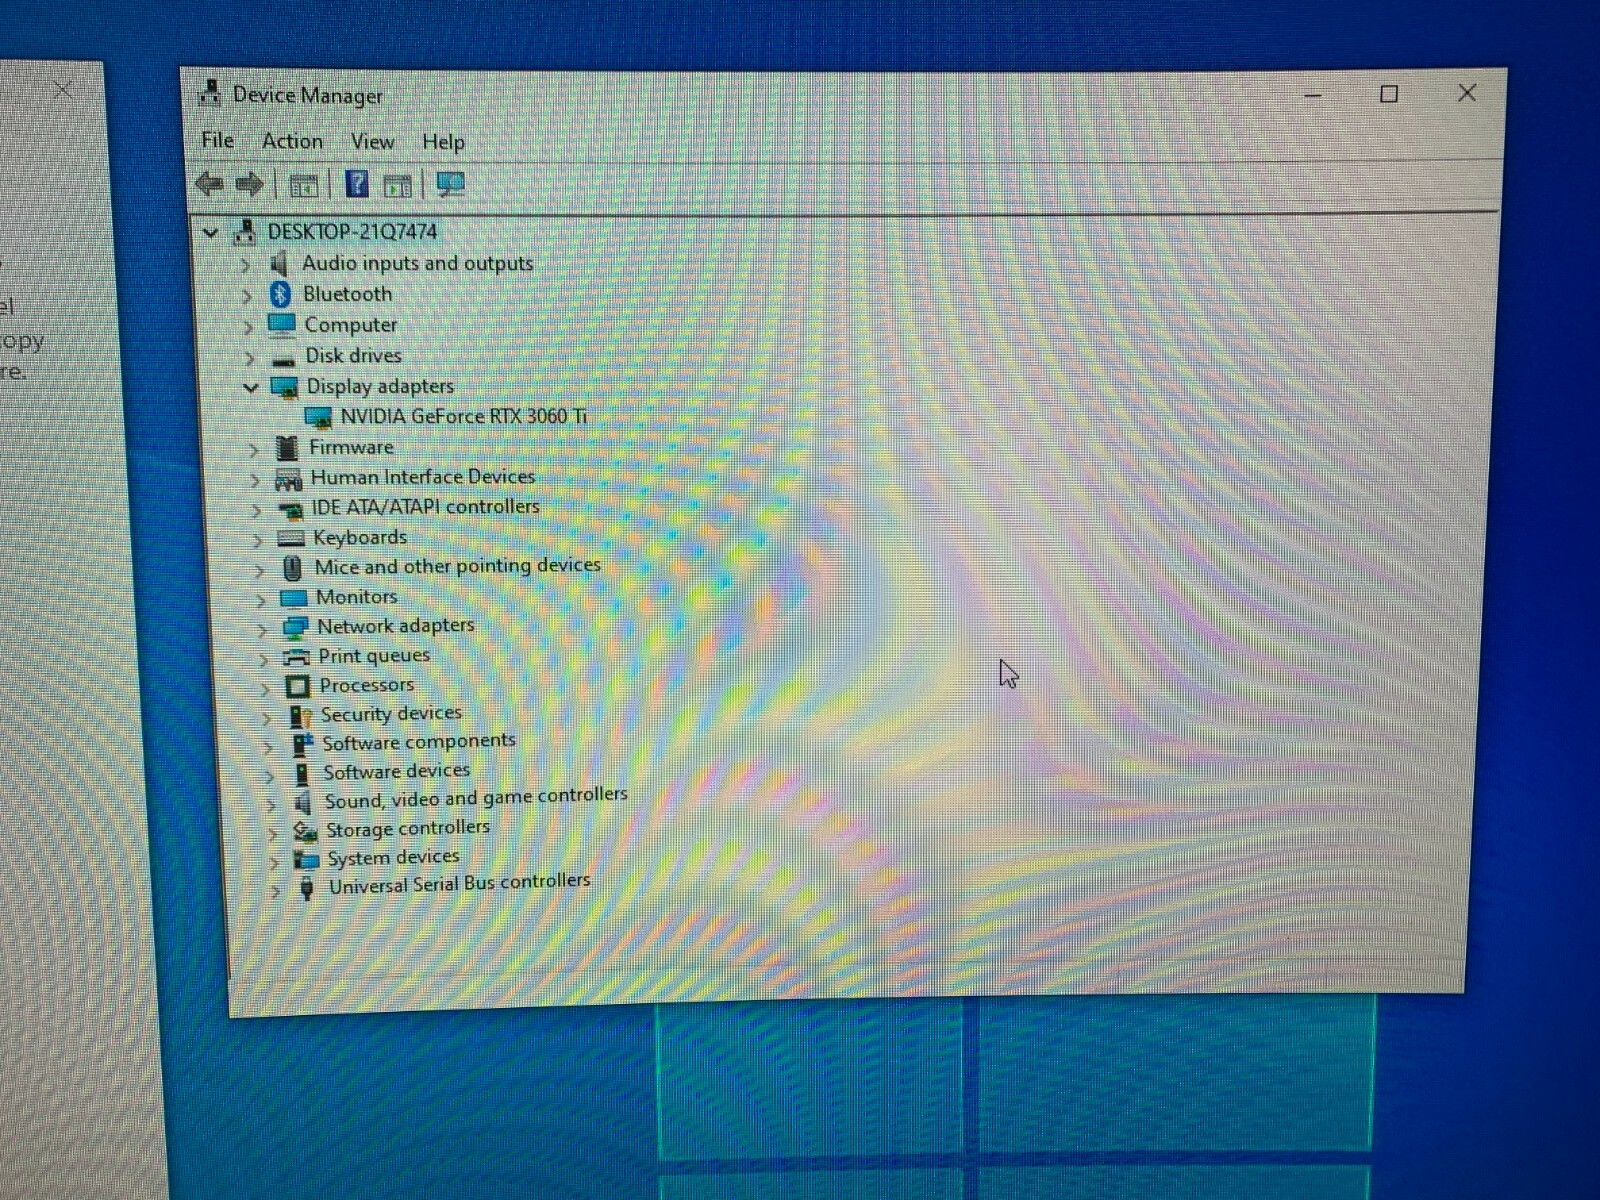Select the System devices row
The width and height of the screenshot is (1600, 1200).
pyautogui.click(x=393, y=858)
